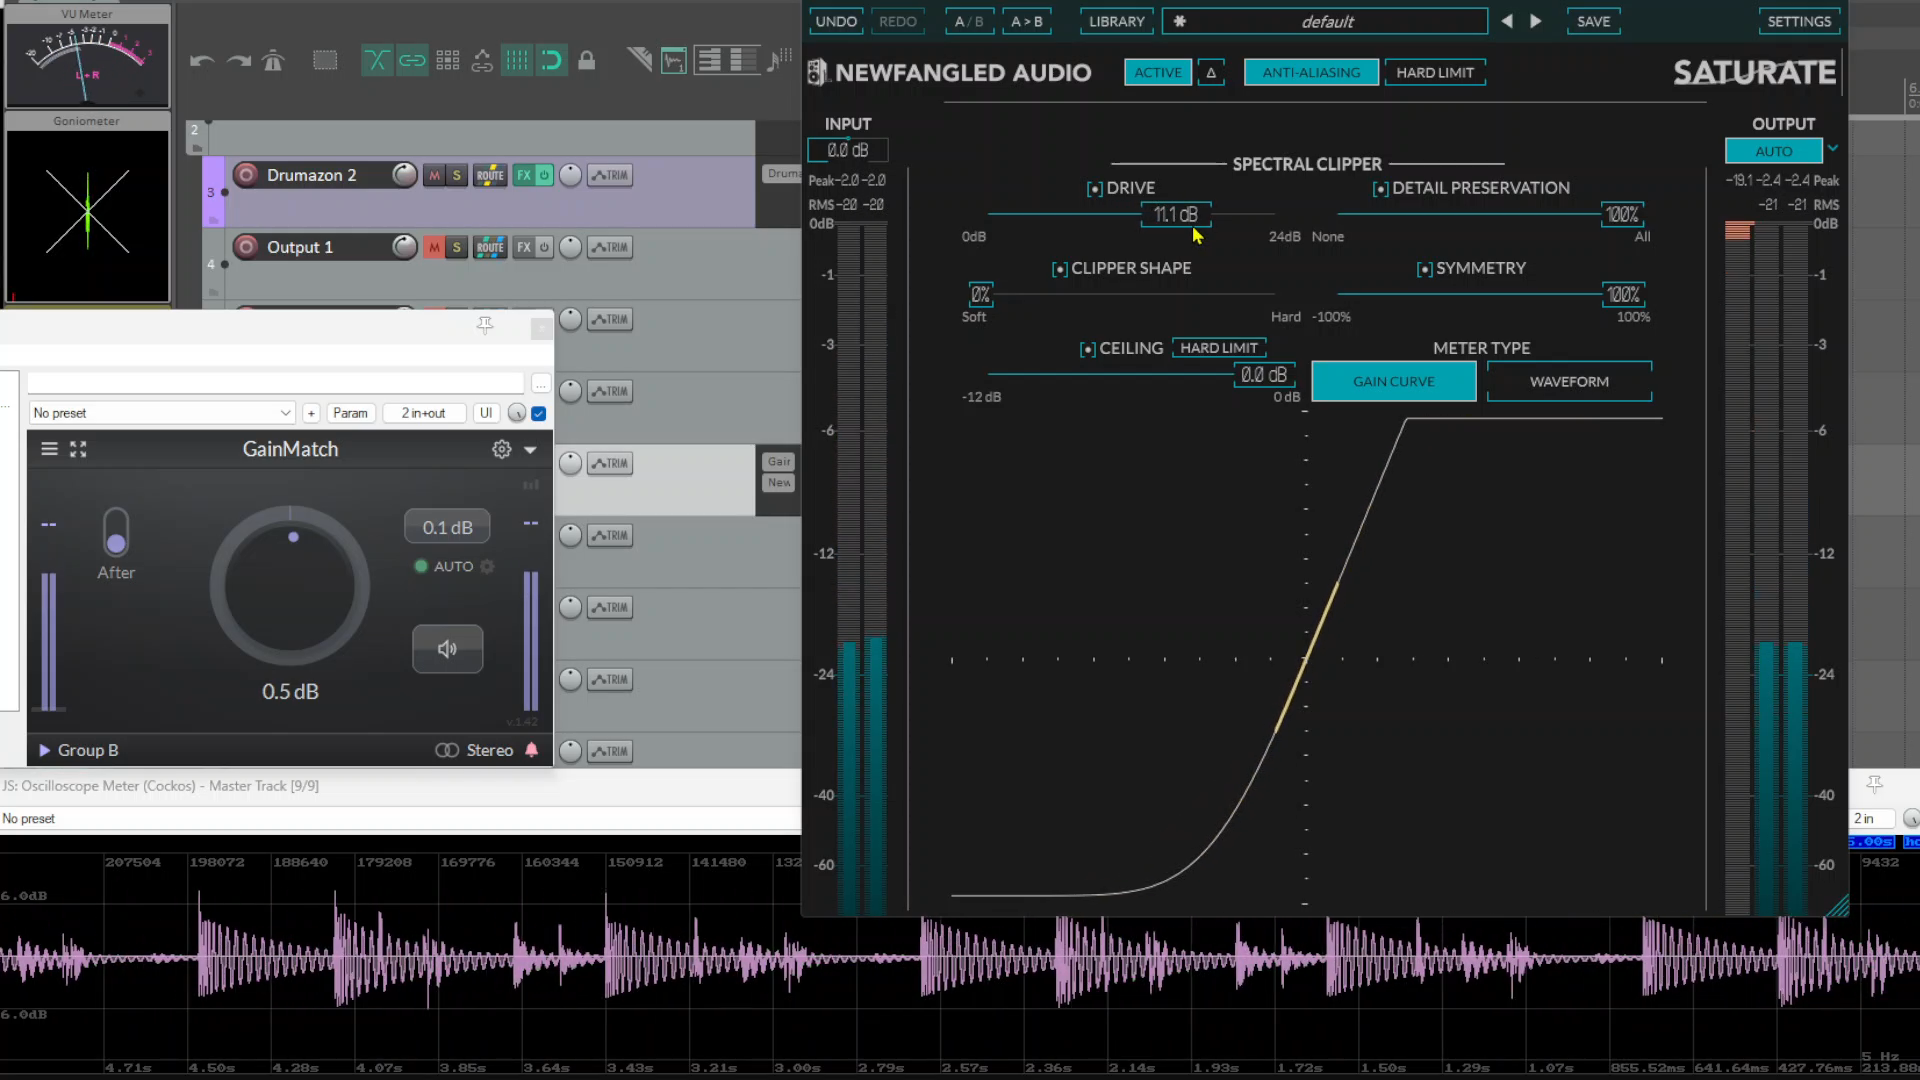
Task: Click the Saturate SETTINGS button
Action: 1798,21
